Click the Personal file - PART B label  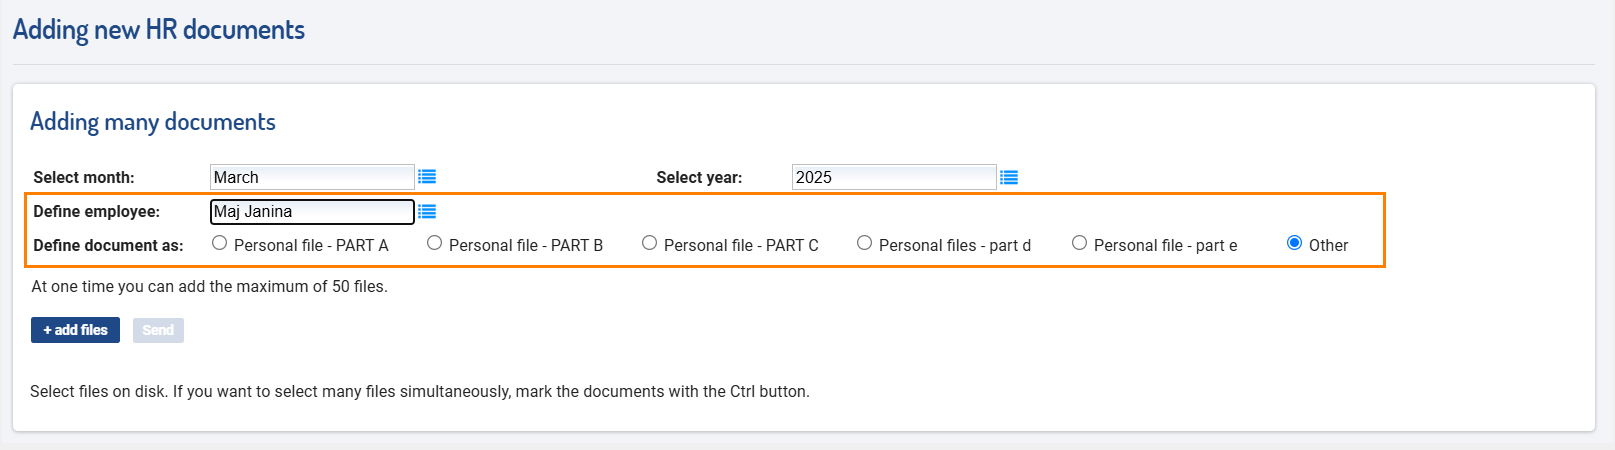pyautogui.click(x=526, y=245)
